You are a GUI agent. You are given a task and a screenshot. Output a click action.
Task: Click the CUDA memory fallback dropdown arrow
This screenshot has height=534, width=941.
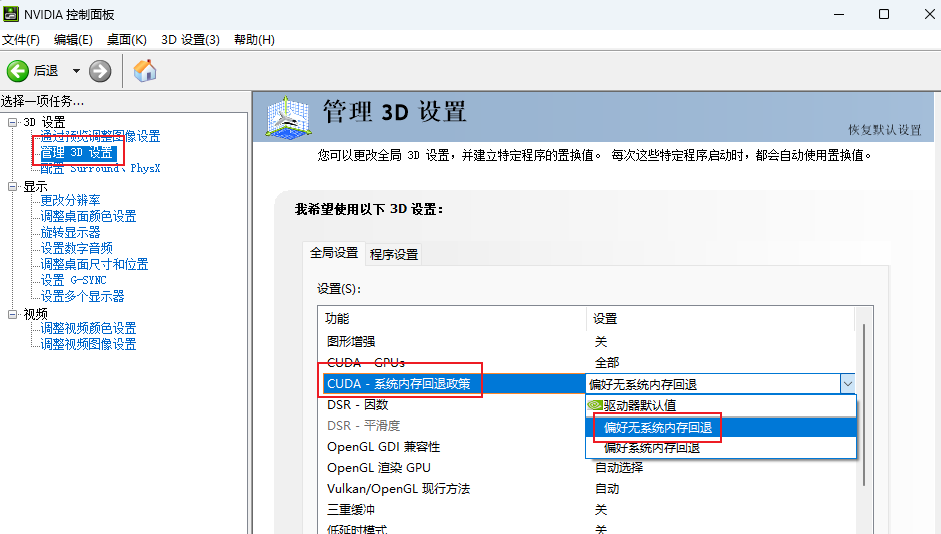coord(847,384)
